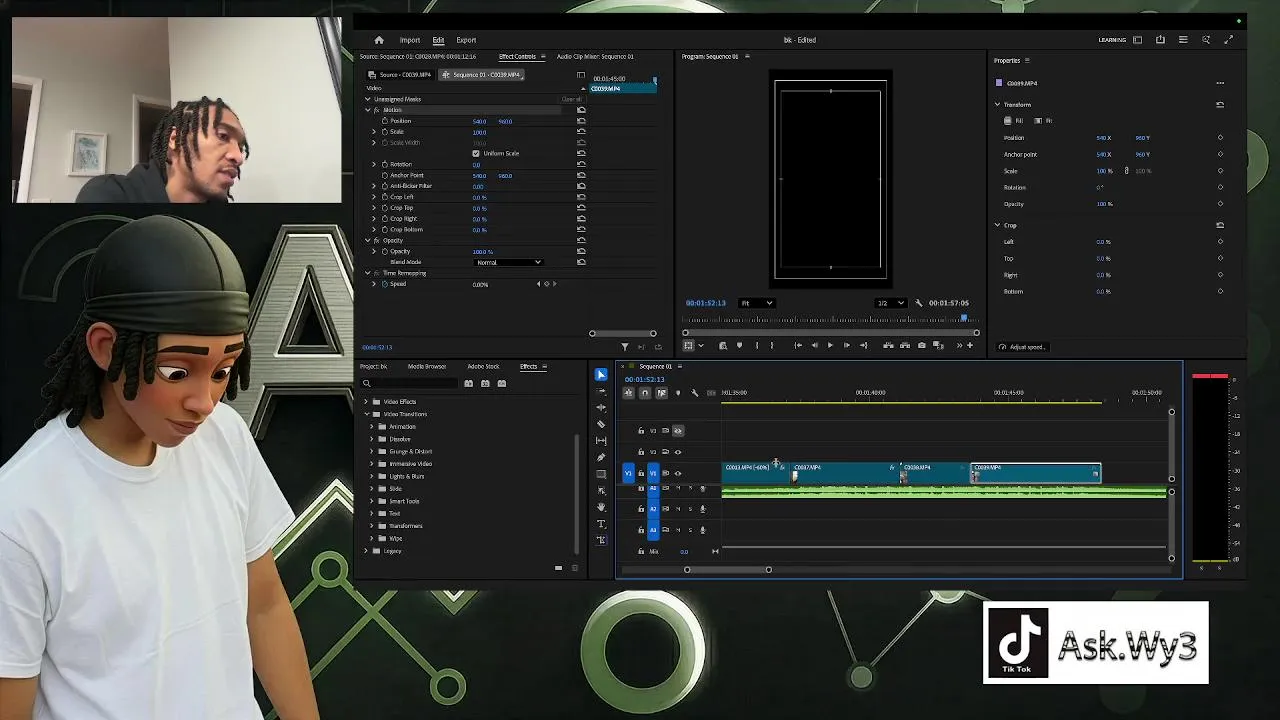This screenshot has width=1280, height=720.
Task: Select the Ripple Edit tool
Action: (x=601, y=408)
